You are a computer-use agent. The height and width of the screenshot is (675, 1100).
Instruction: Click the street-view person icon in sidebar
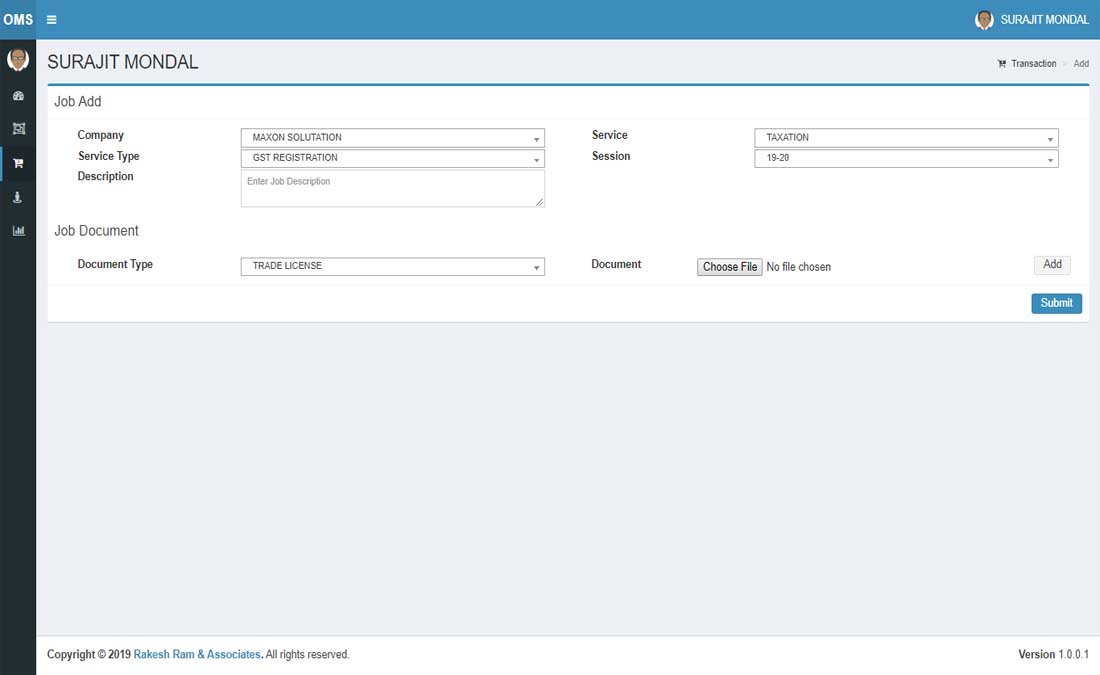pos(18,197)
